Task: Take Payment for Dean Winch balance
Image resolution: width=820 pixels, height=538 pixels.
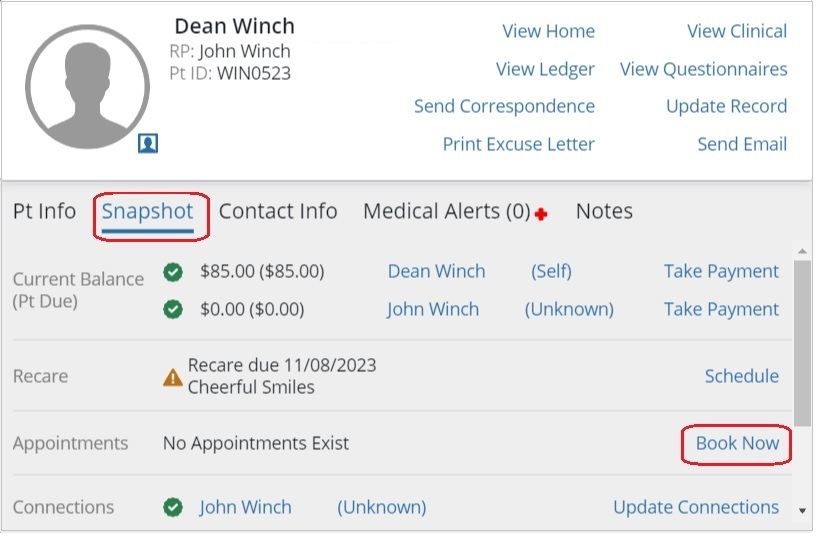Action: click(x=721, y=272)
